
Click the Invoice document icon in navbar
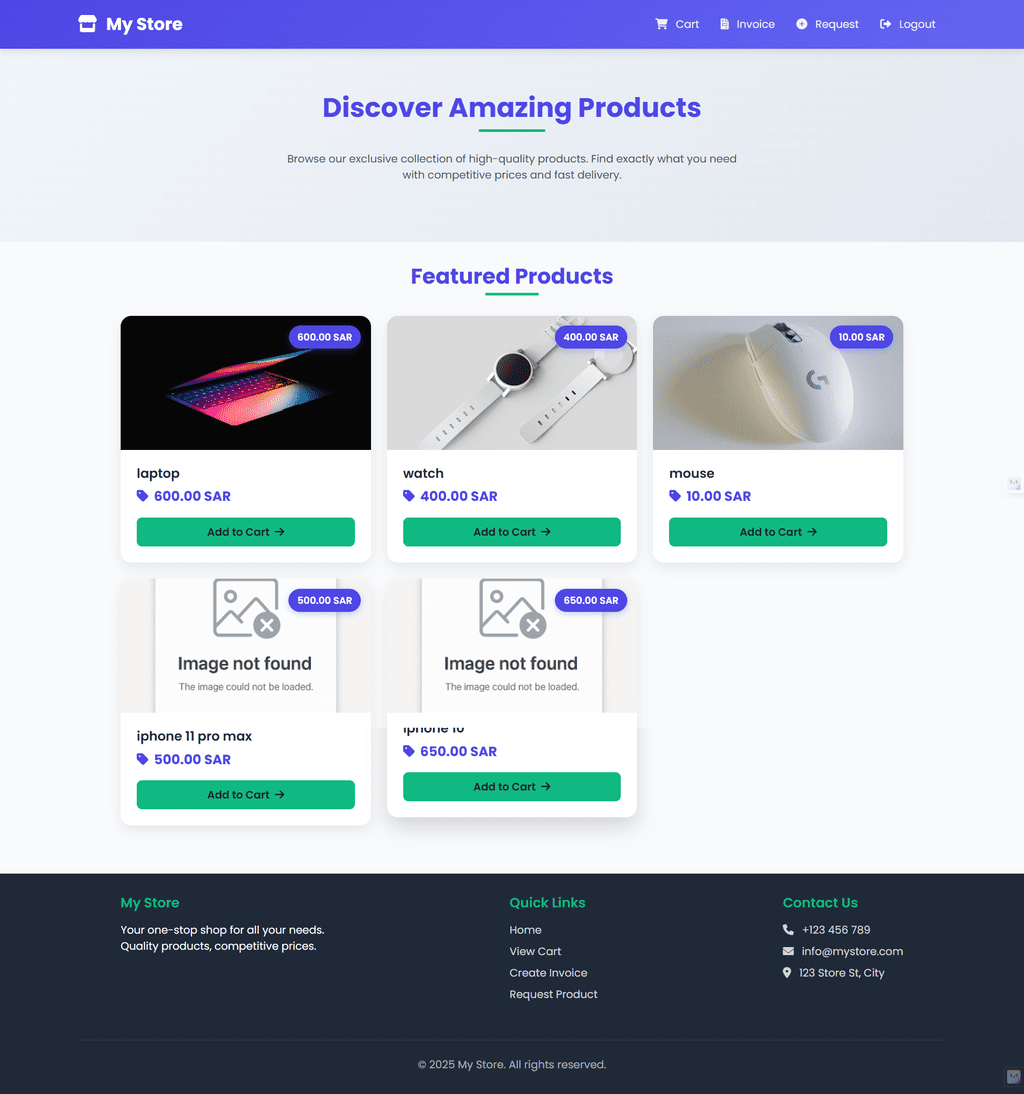pyautogui.click(x=724, y=24)
